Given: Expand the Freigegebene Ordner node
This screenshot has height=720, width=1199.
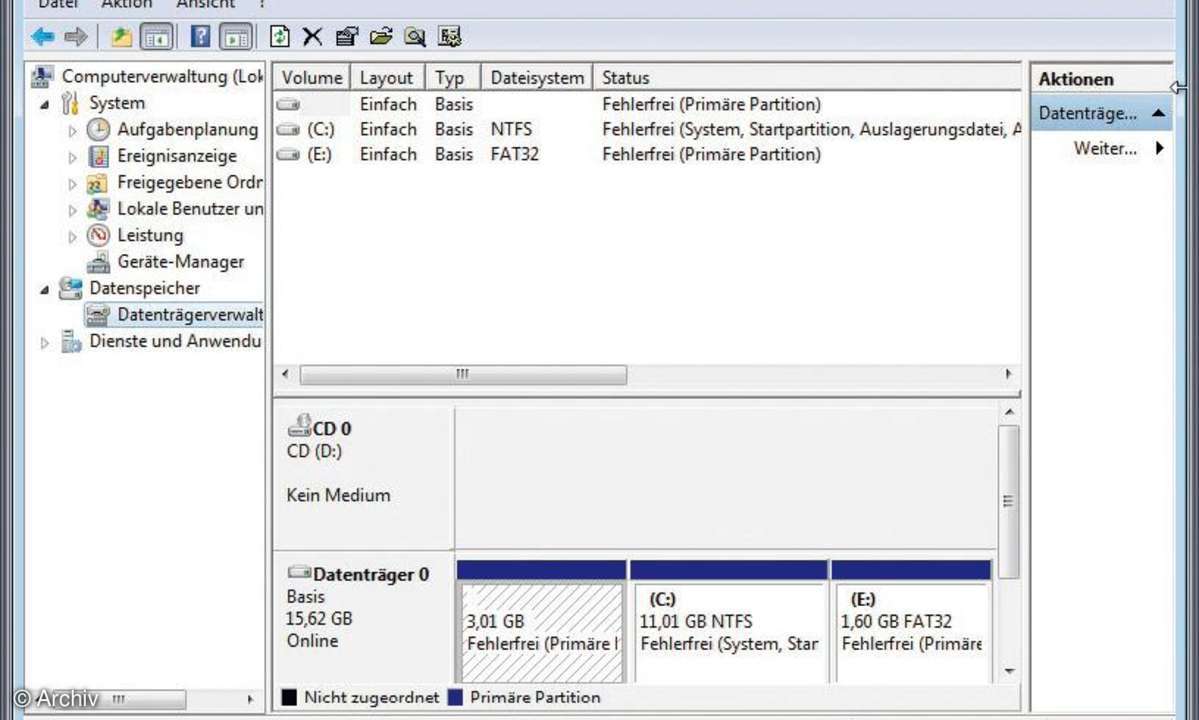Looking at the screenshot, I should (x=73, y=183).
